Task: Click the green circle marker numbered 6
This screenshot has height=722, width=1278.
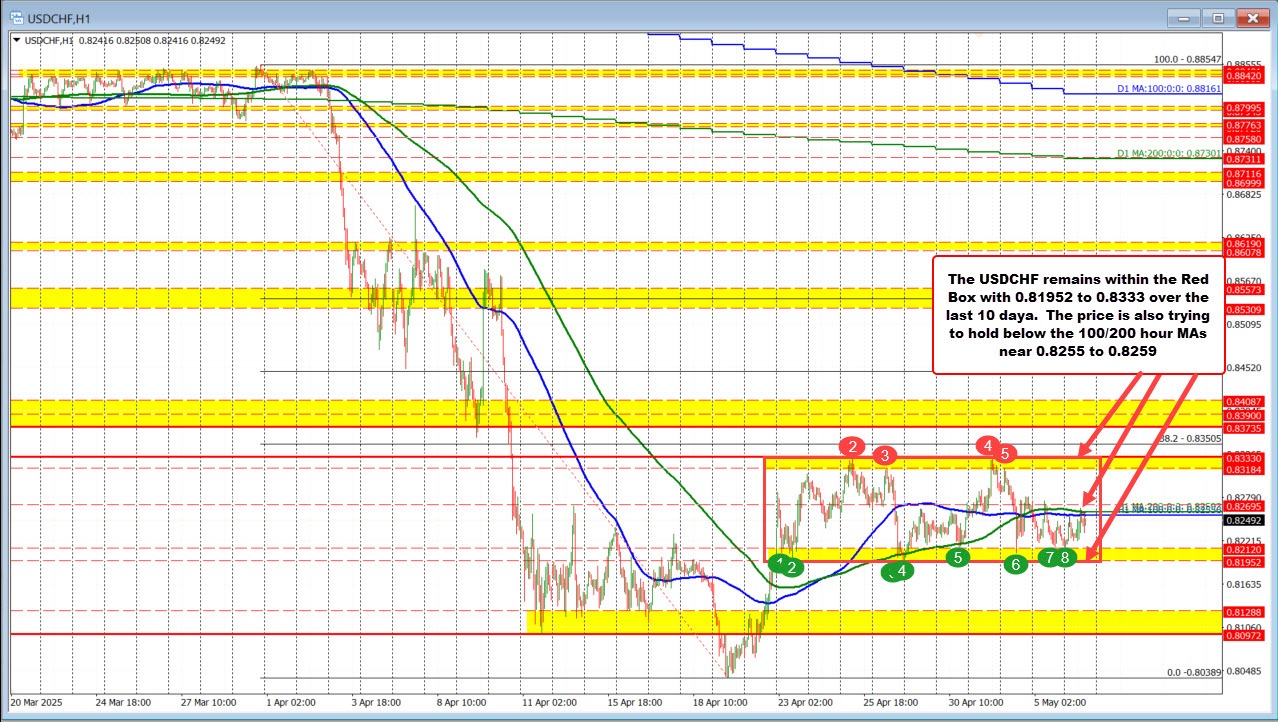Action: point(1017,565)
